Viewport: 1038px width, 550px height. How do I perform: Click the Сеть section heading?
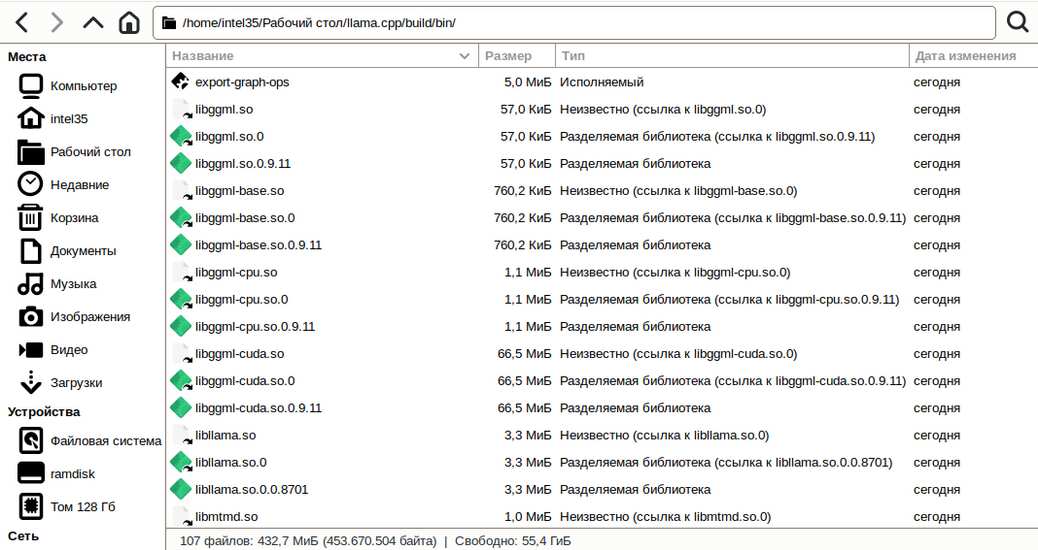click(23, 535)
